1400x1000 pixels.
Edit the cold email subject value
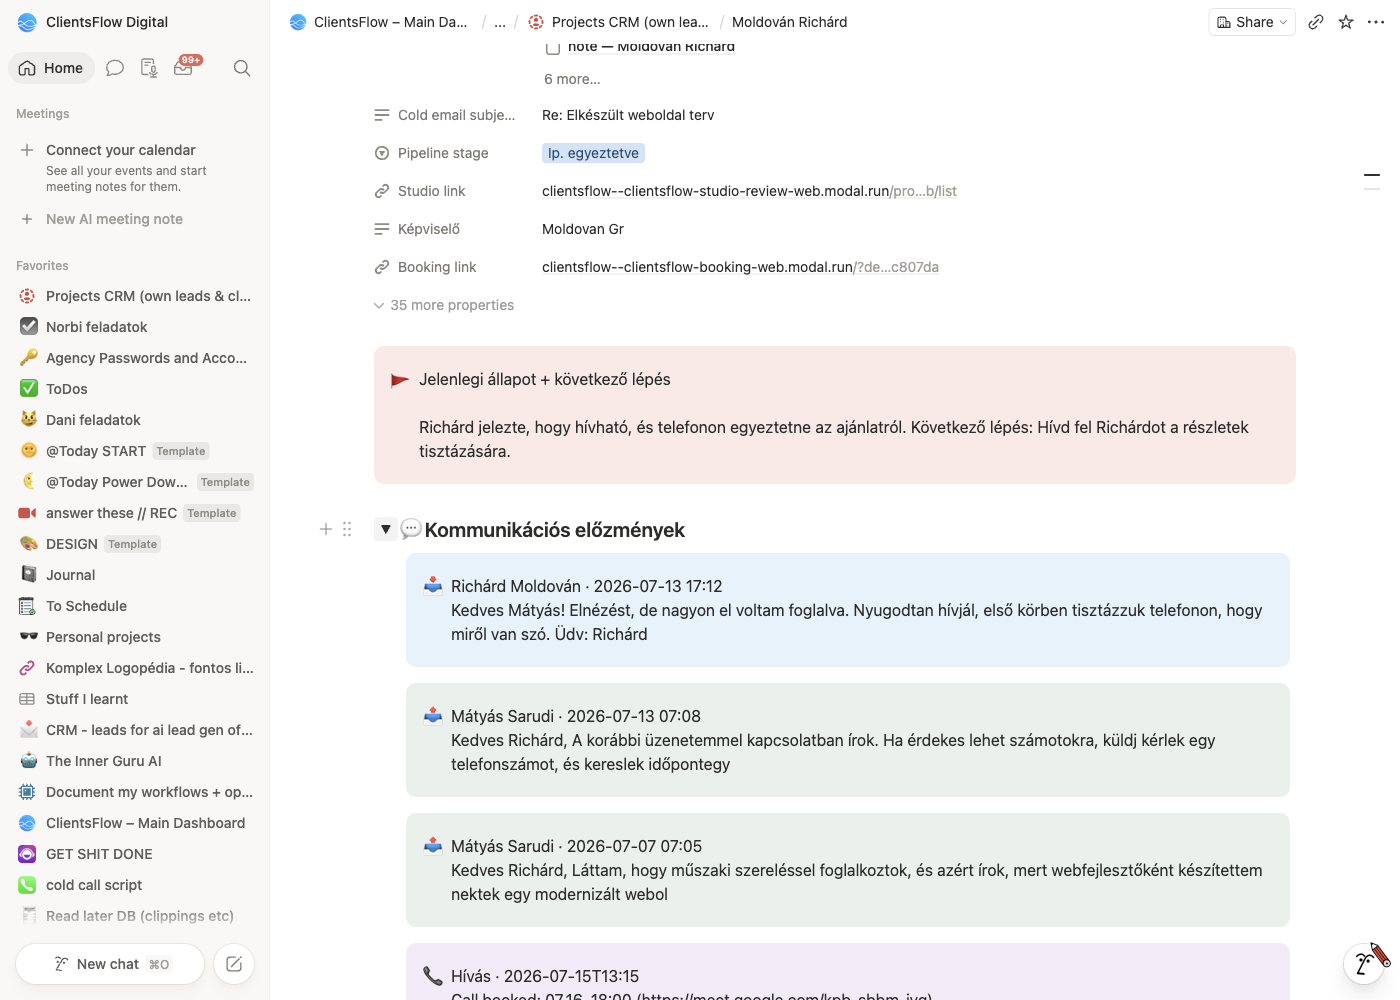point(628,115)
